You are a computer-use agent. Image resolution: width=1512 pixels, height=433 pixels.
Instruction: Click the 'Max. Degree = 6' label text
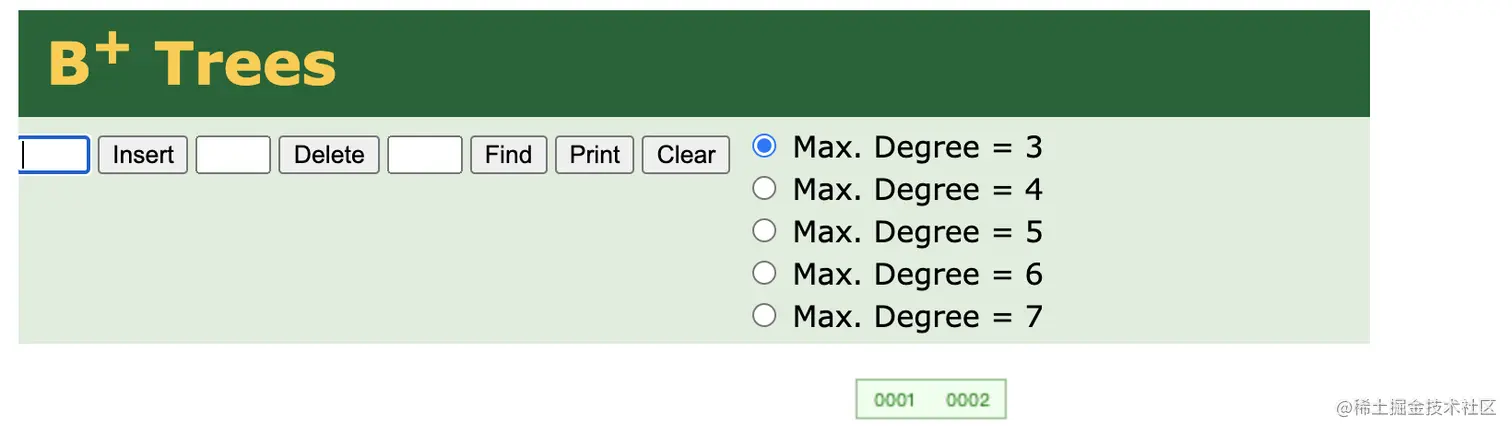tap(918, 274)
